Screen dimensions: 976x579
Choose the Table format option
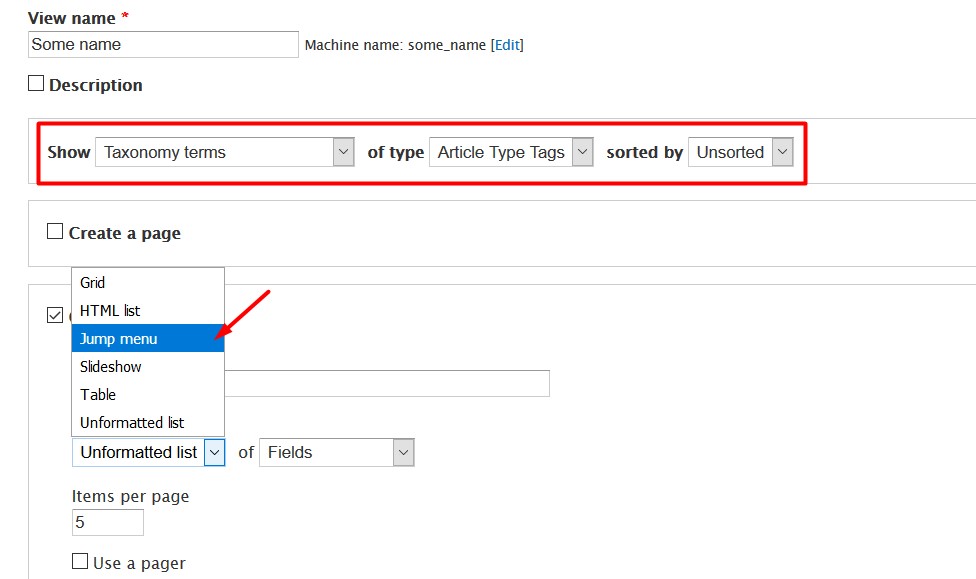click(148, 395)
